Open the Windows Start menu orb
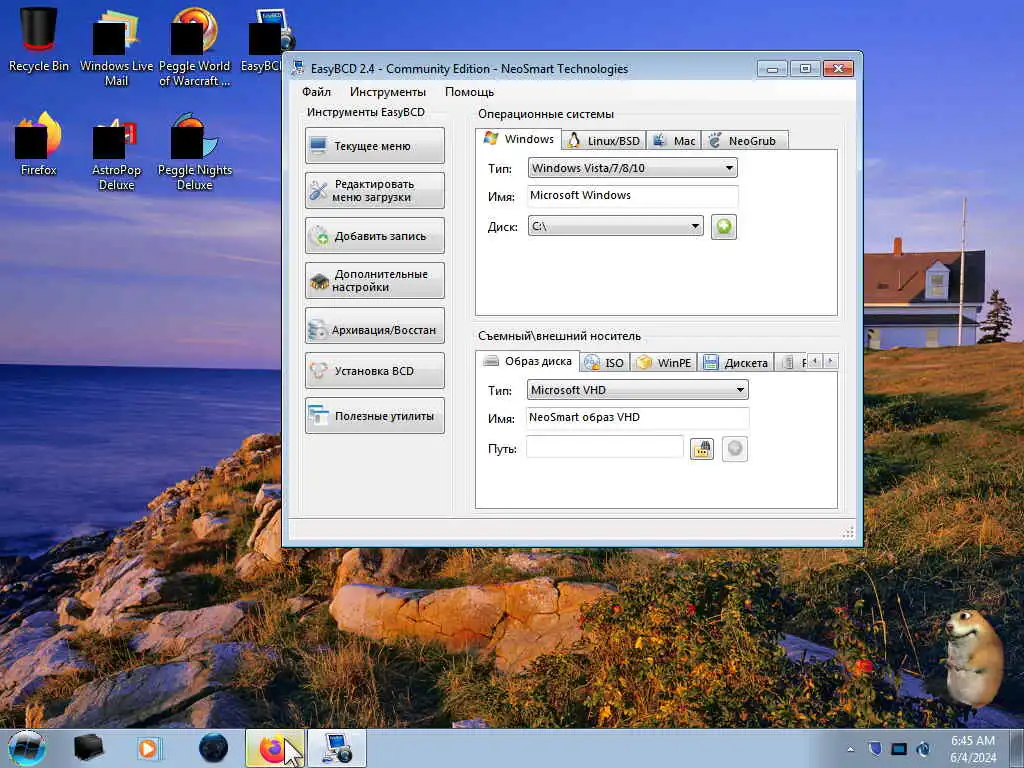 27,748
